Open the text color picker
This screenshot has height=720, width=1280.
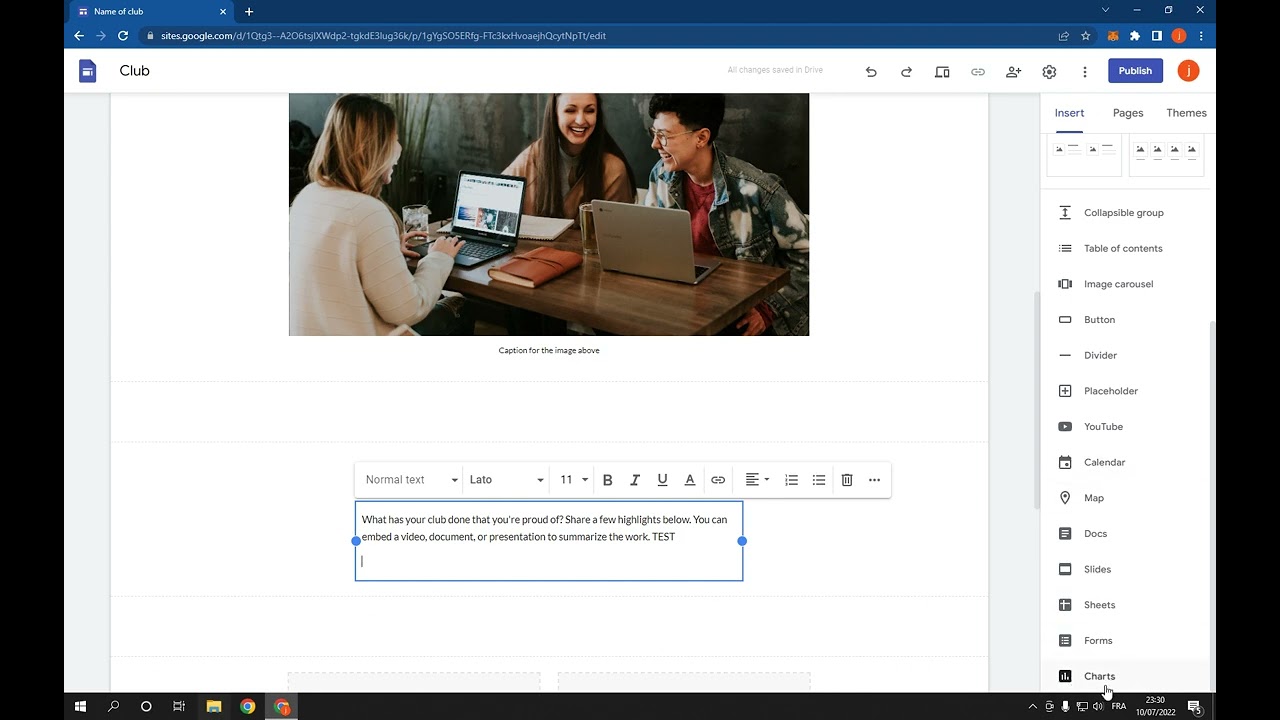pyautogui.click(x=690, y=480)
